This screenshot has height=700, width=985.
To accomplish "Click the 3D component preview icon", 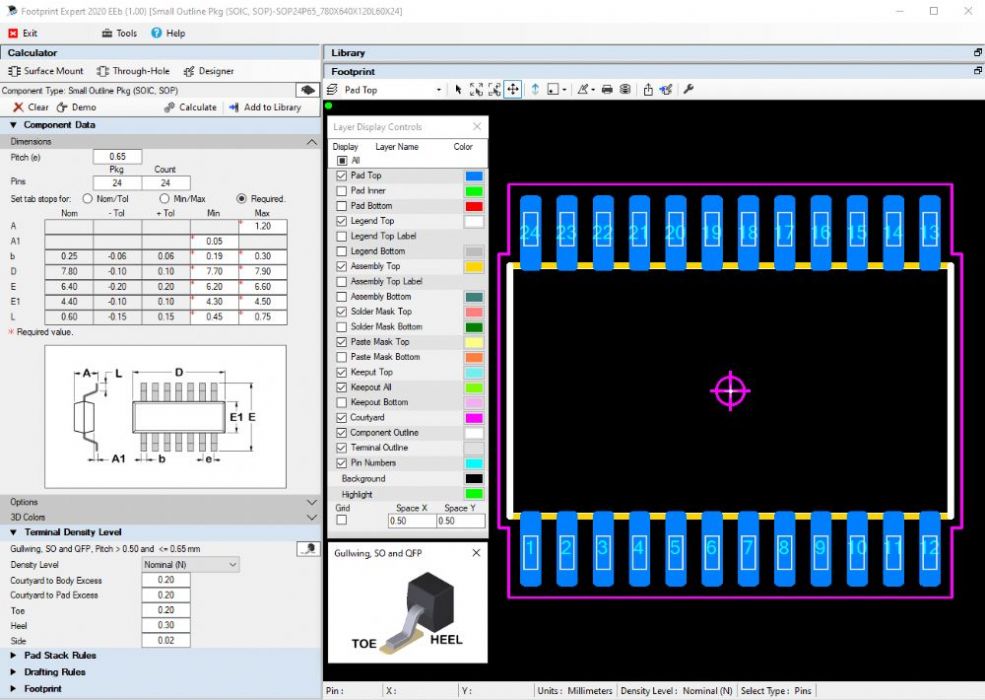I will (307, 90).
